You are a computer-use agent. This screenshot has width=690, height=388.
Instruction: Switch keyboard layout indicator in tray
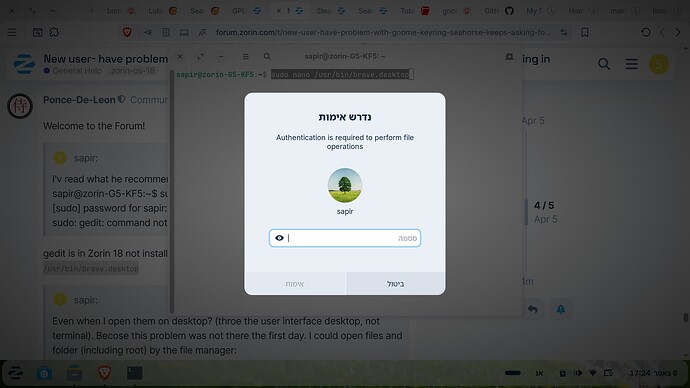point(539,373)
